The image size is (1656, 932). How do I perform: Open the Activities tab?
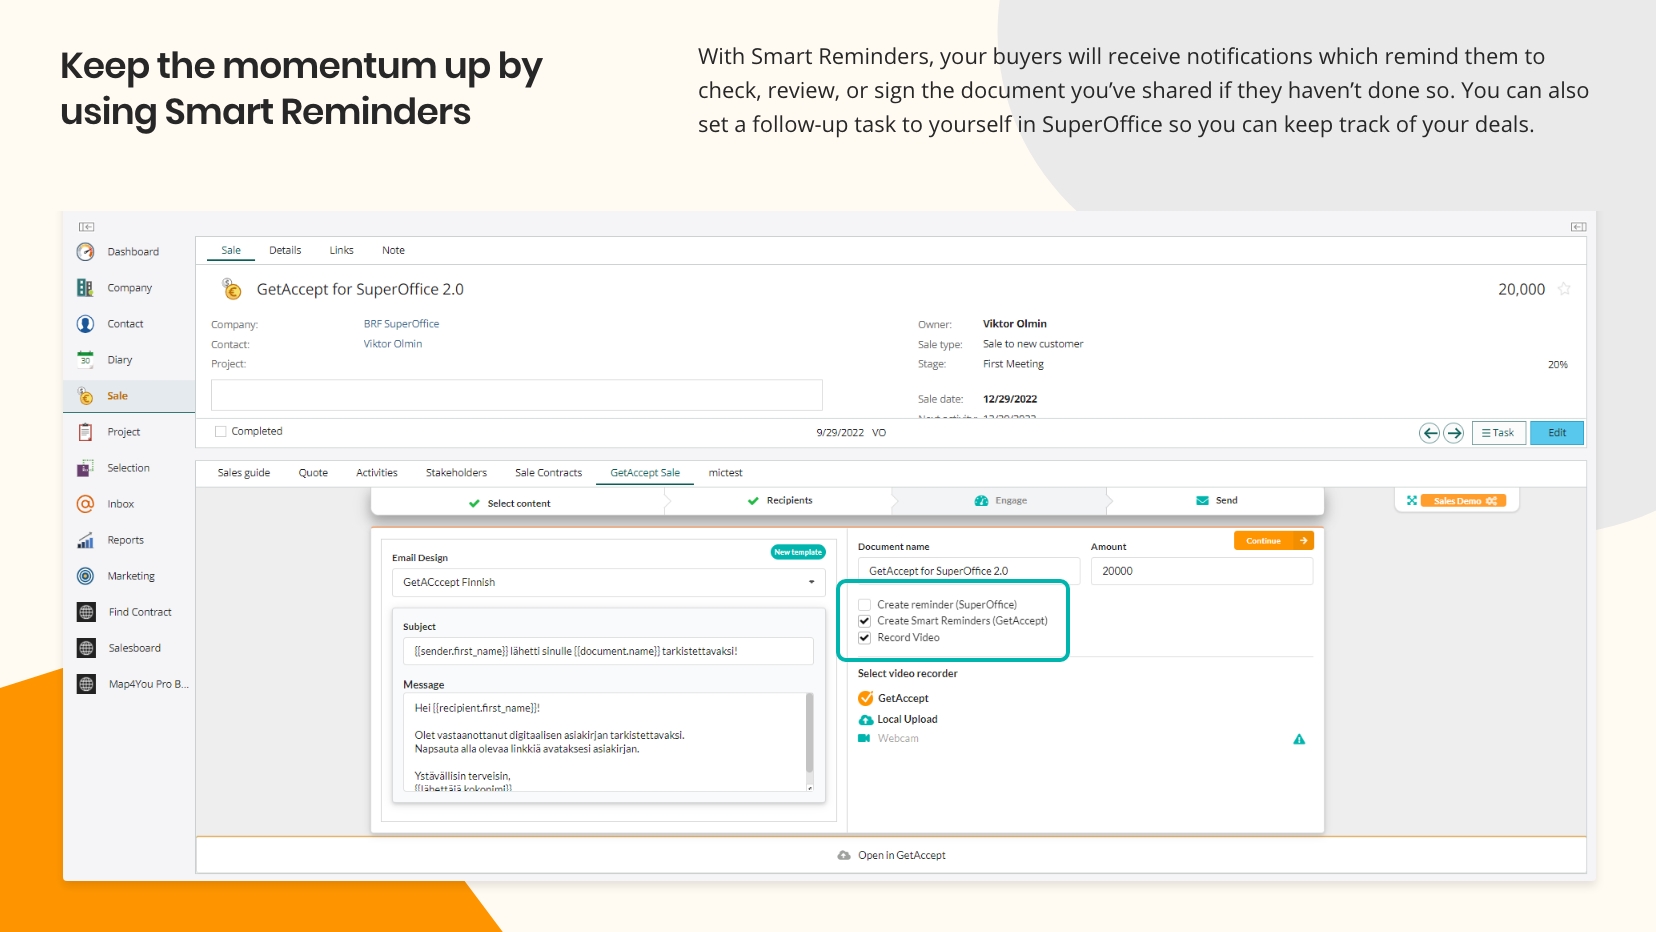click(377, 473)
